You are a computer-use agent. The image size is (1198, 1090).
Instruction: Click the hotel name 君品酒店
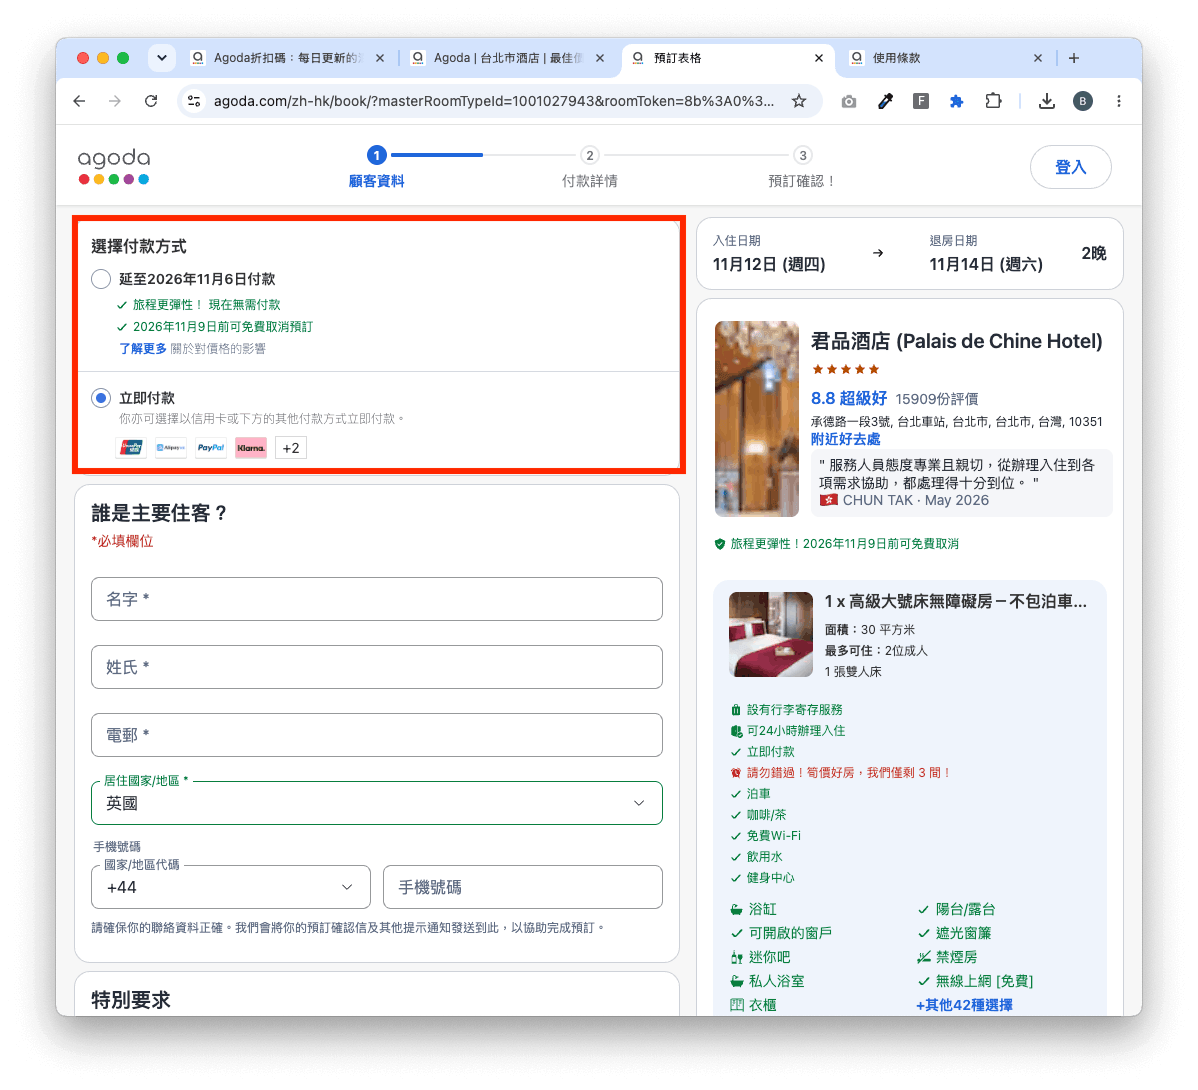(x=956, y=341)
